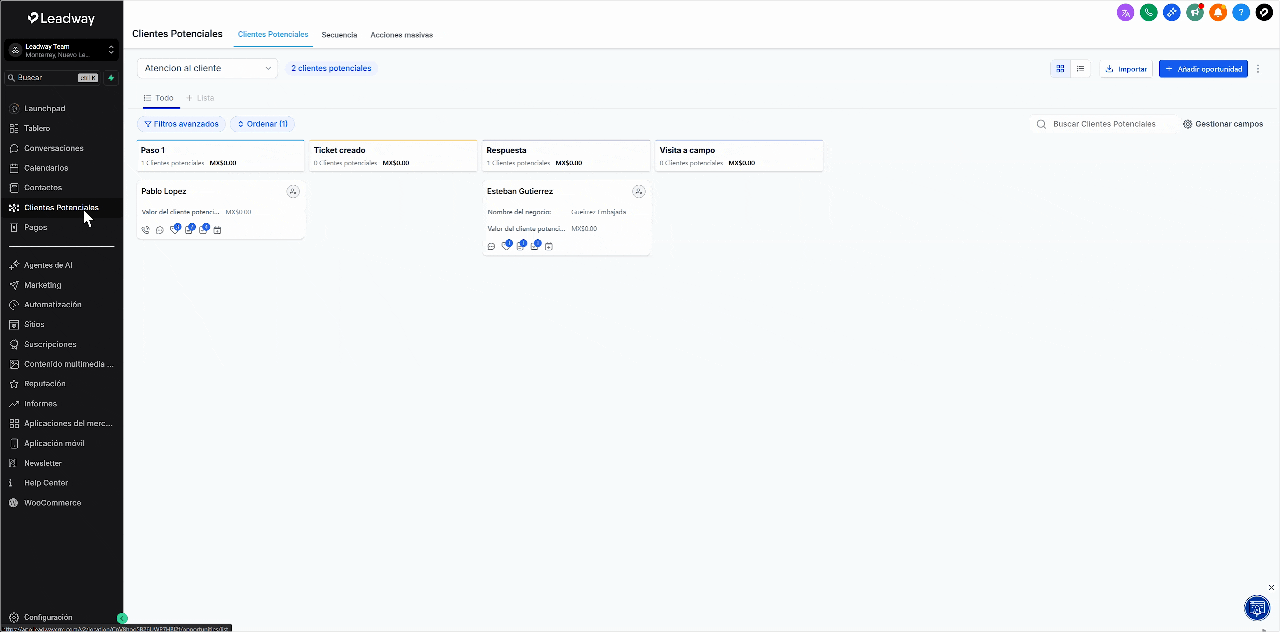Image resolution: width=1280 pixels, height=632 pixels.
Task: Open the Ordenar (1) sort dropdown
Action: [262, 124]
